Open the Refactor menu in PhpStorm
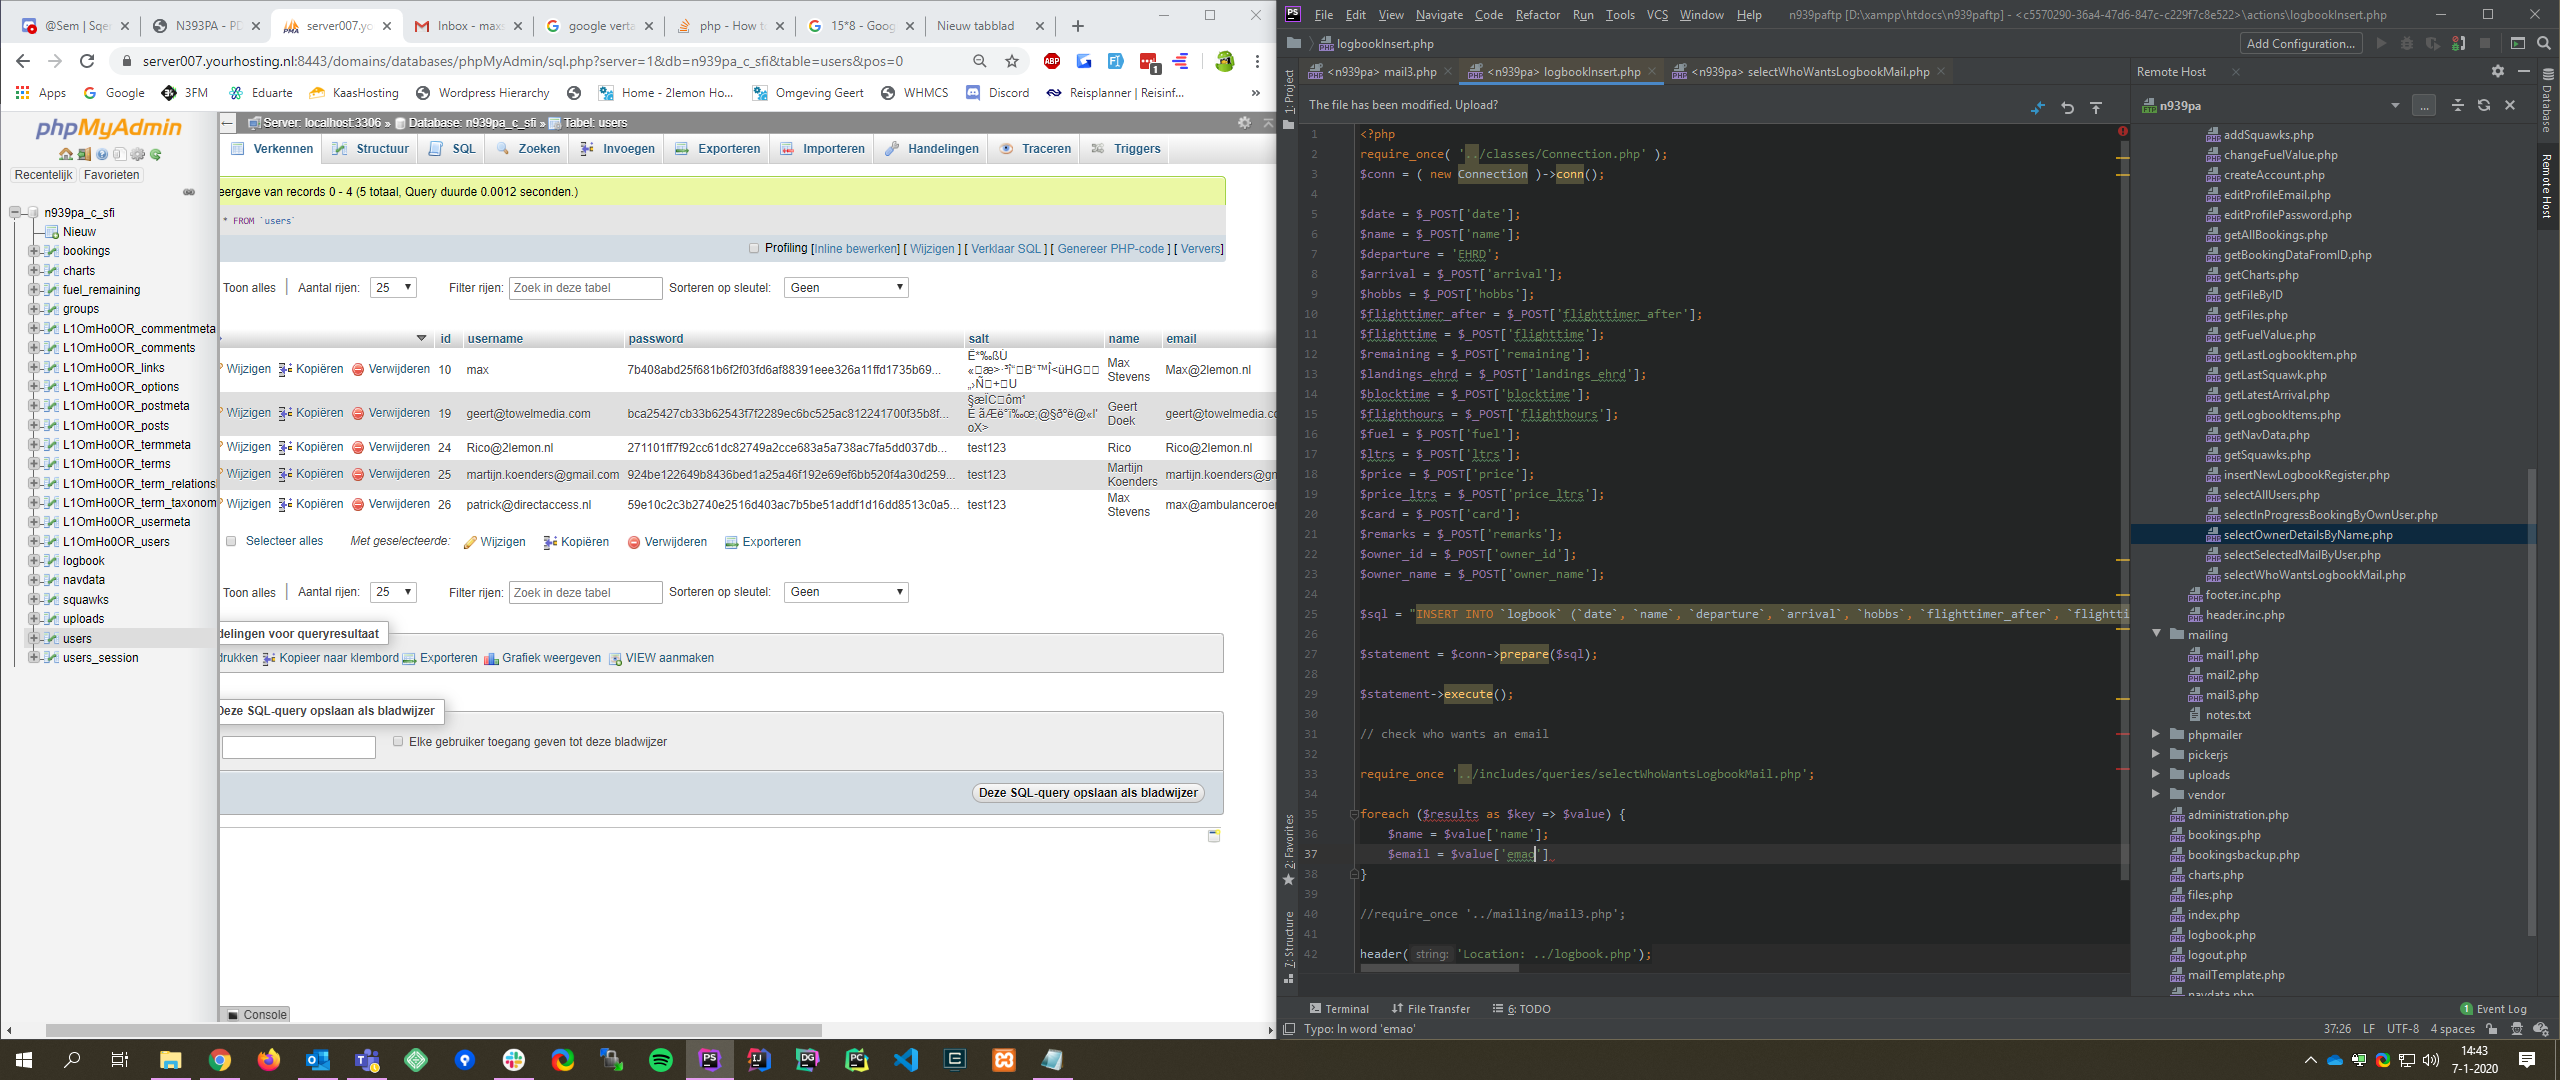2560x1080 pixels. click(x=1536, y=14)
